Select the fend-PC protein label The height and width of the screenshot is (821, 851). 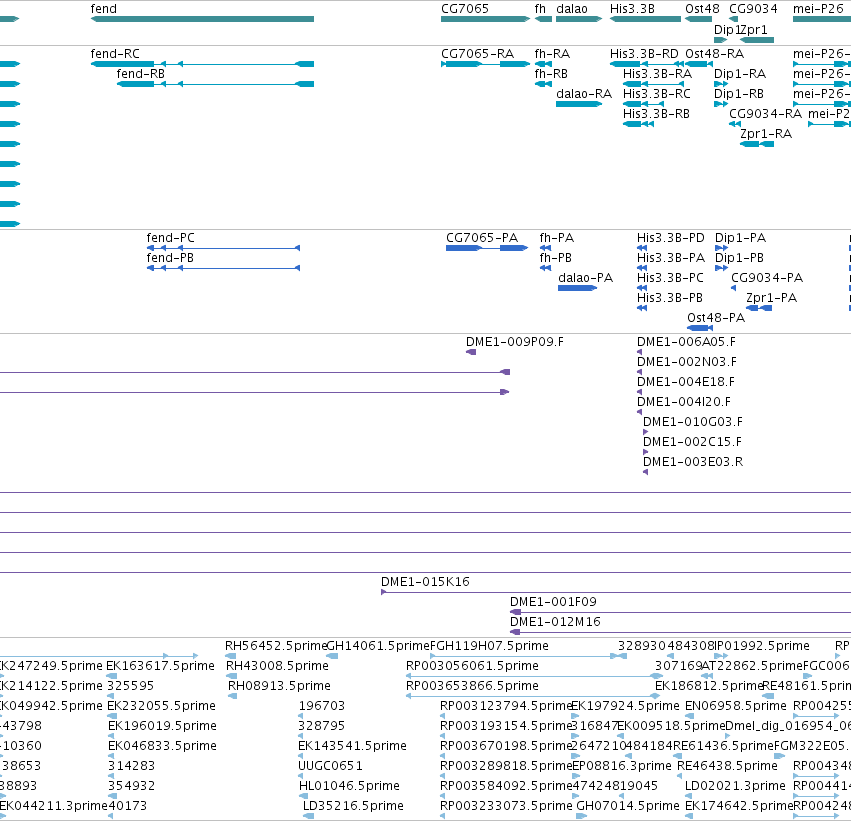[170, 238]
